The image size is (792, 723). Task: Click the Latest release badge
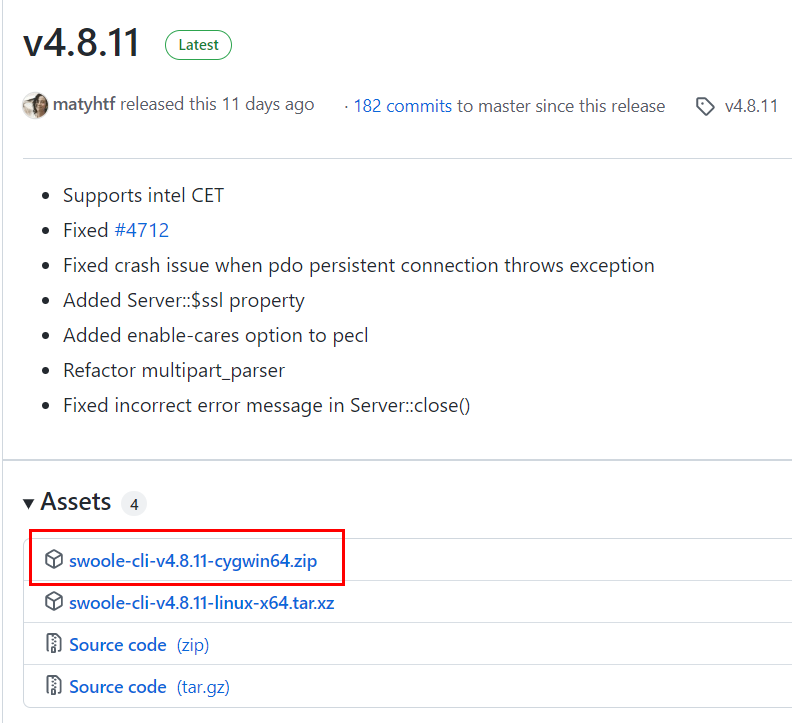pos(199,45)
